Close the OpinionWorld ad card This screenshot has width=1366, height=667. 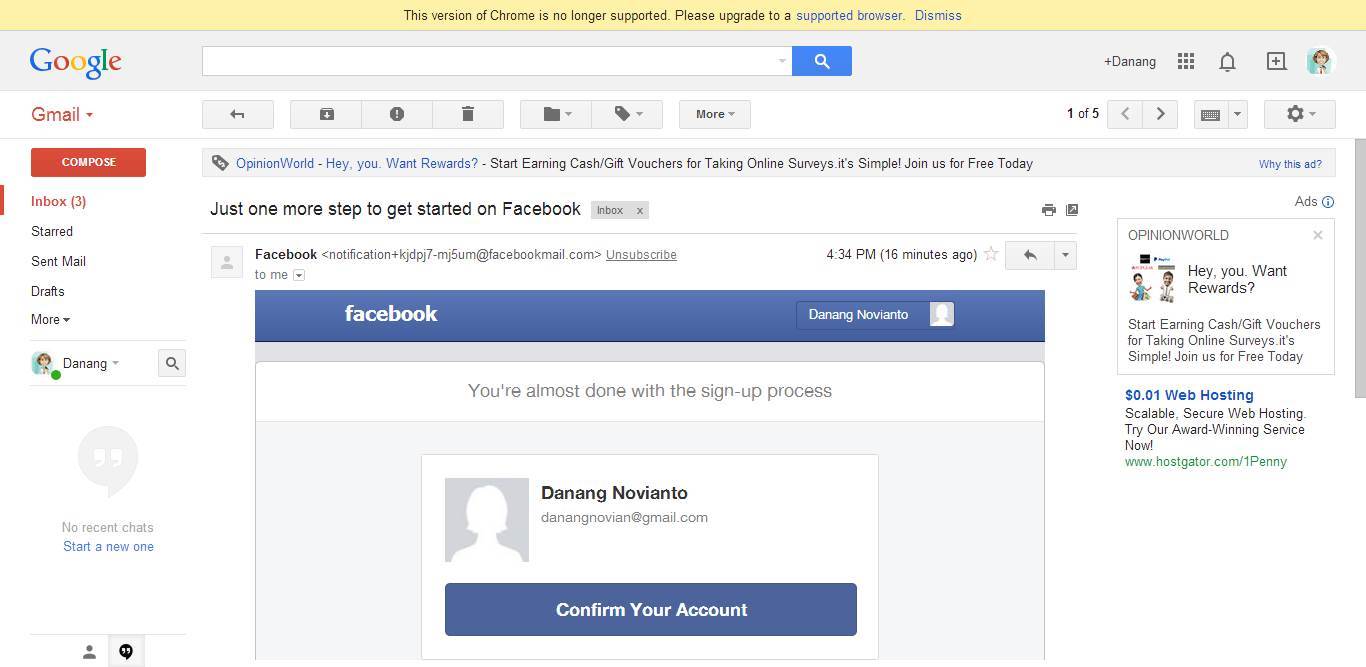coord(1318,235)
